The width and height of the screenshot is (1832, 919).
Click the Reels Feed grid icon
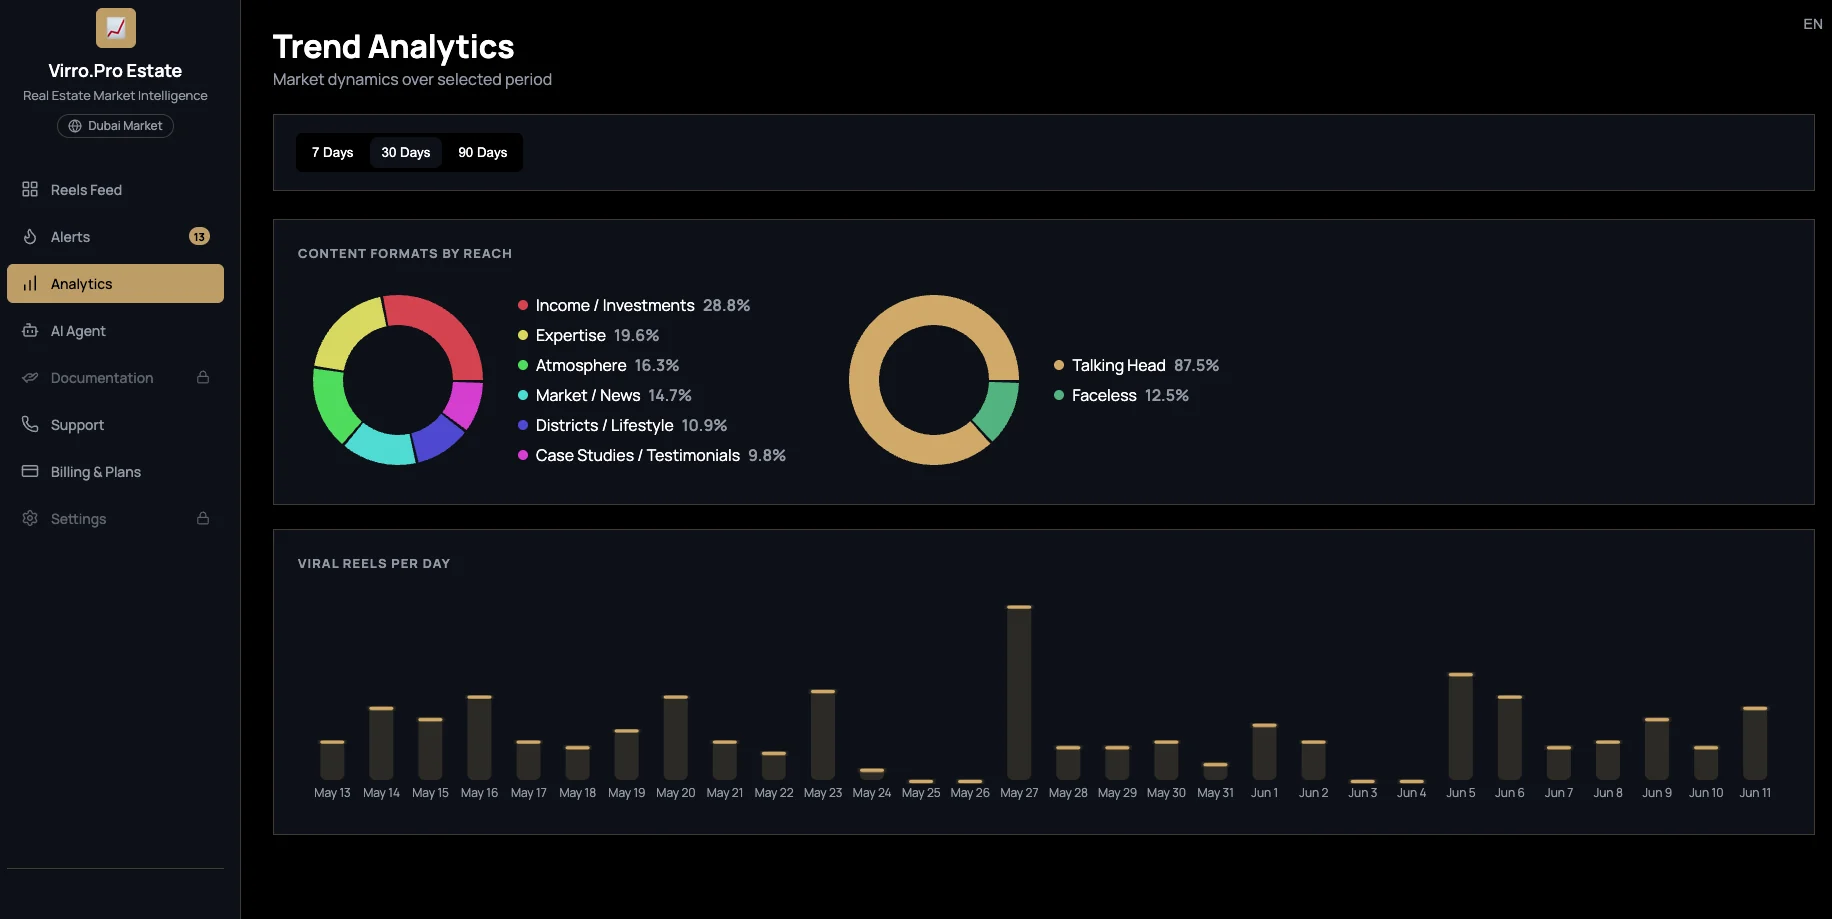[30, 189]
